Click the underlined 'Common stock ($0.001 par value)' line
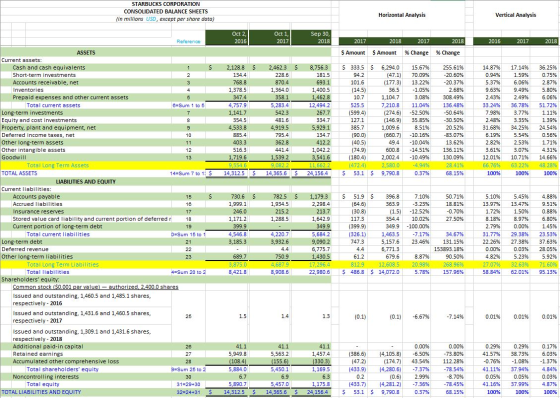This screenshot has height=398, width=560. click(95, 287)
